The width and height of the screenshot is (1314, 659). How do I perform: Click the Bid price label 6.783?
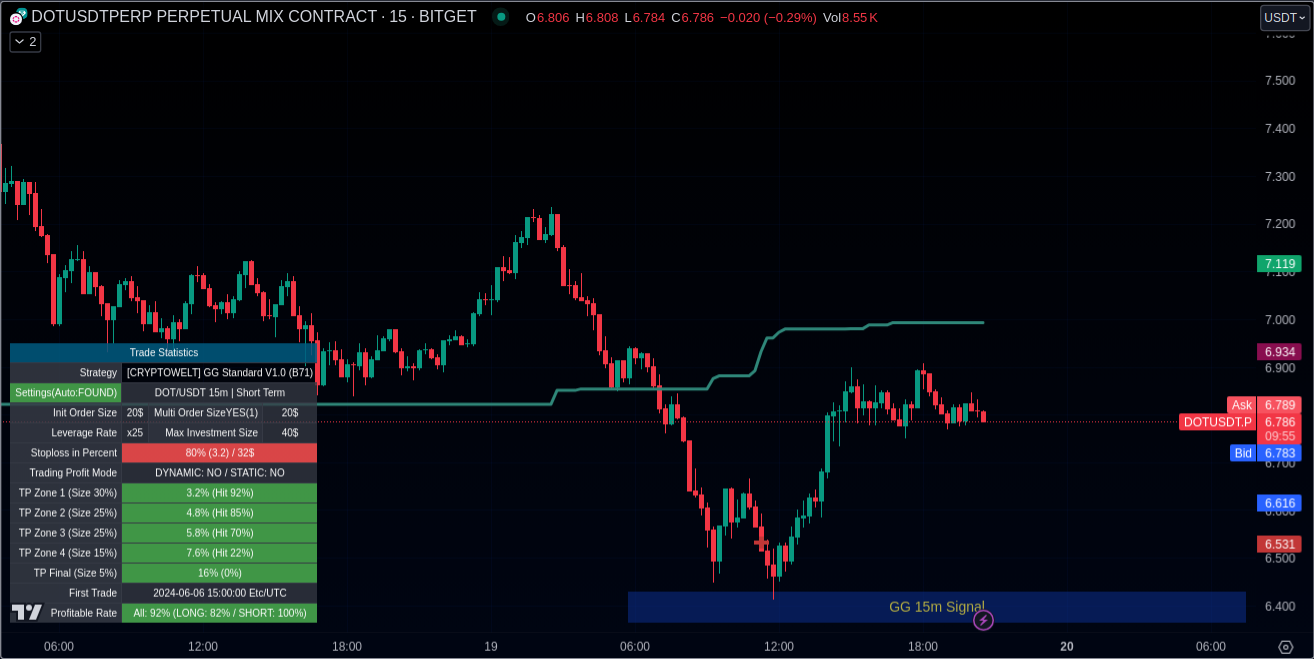(x=1279, y=453)
